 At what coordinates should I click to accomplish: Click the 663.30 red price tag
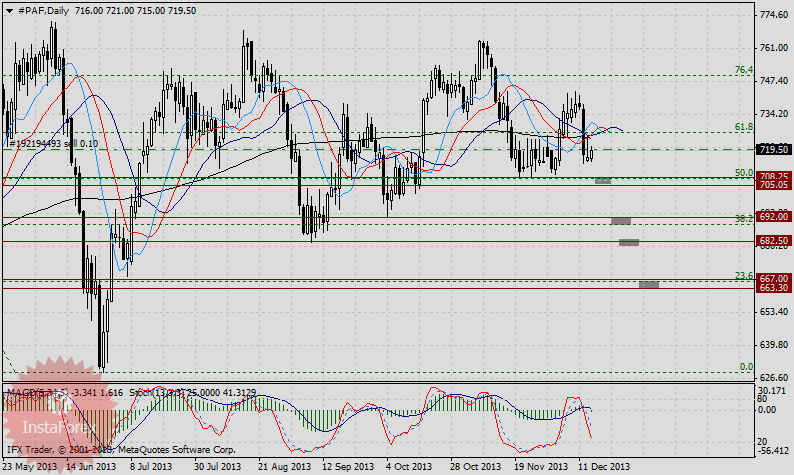[x=775, y=288]
